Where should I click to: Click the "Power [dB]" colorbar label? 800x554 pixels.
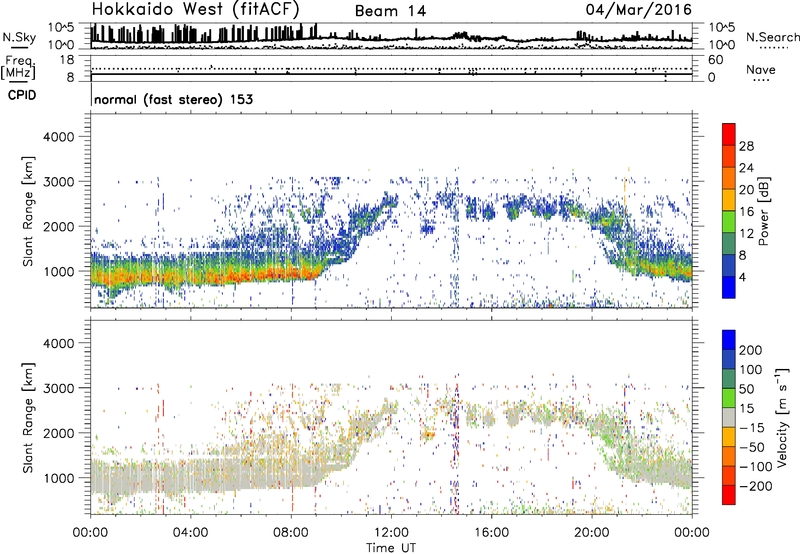point(764,211)
